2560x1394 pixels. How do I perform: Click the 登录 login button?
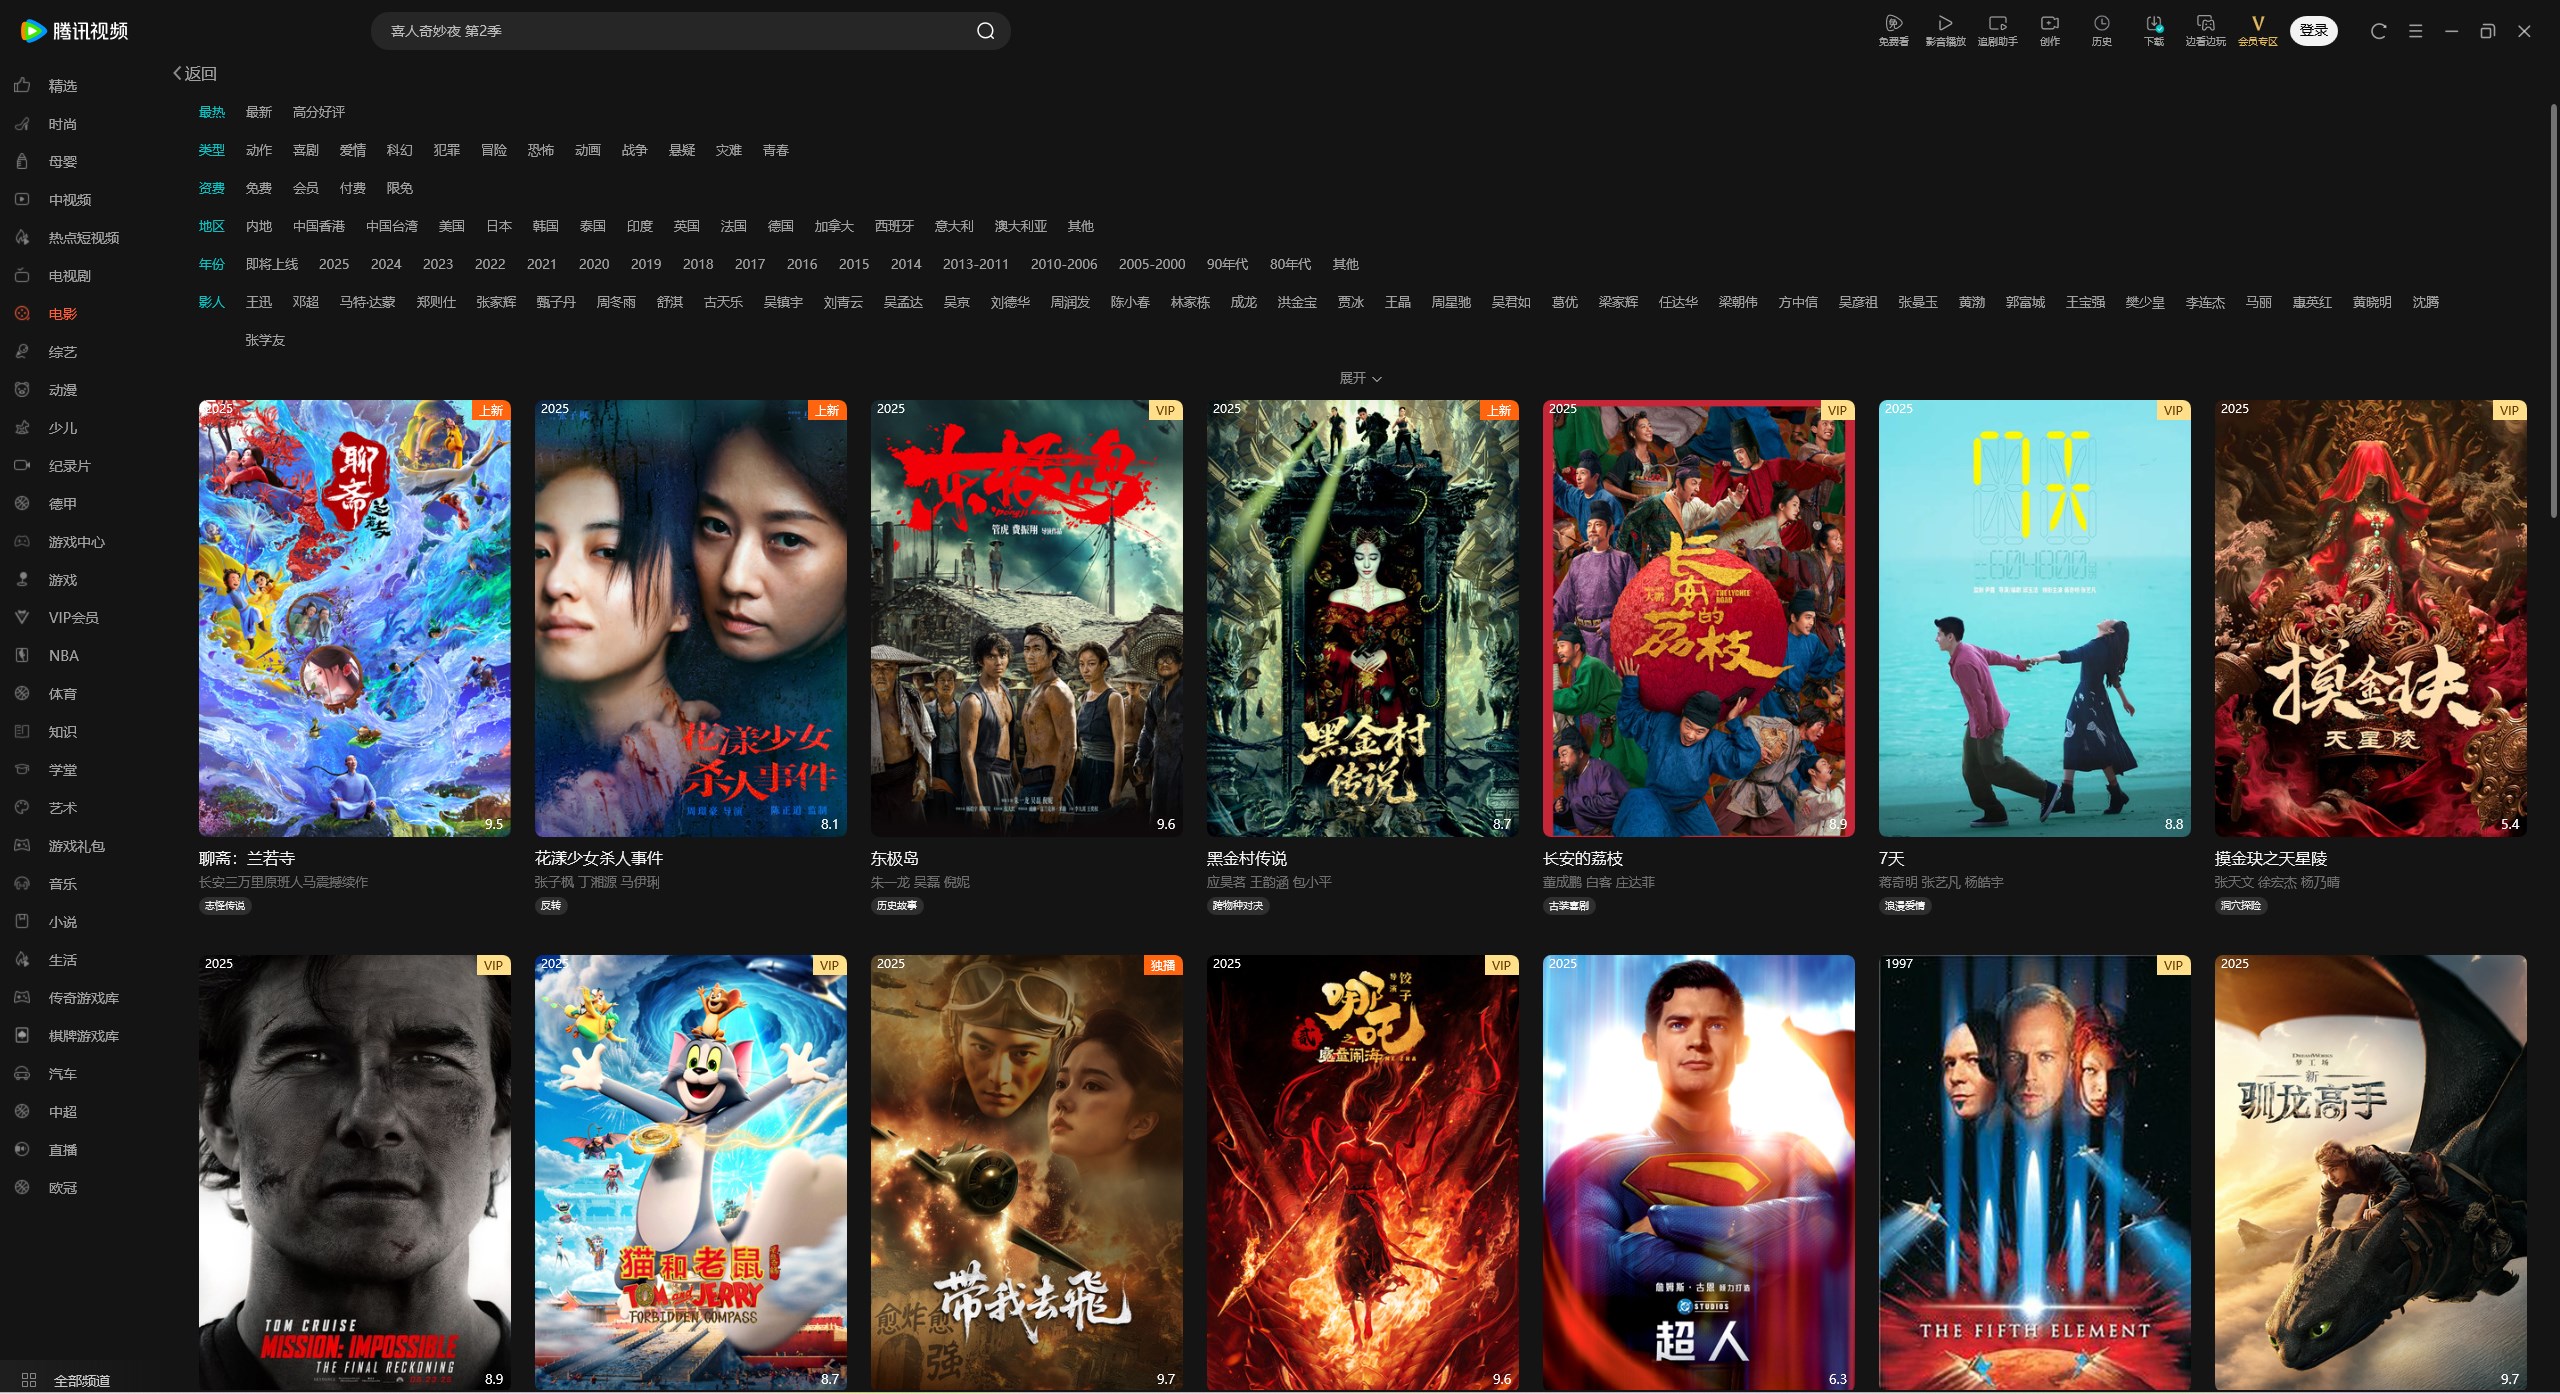2313,30
